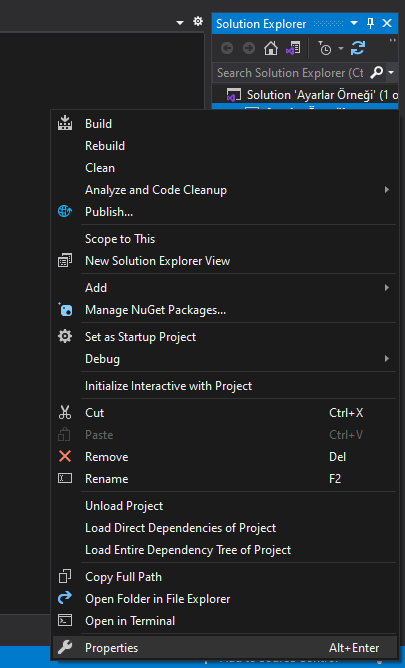Viewport: 405px width, 668px height.
Task: Click the Back arrow in Solution Explorer
Action: (227, 48)
